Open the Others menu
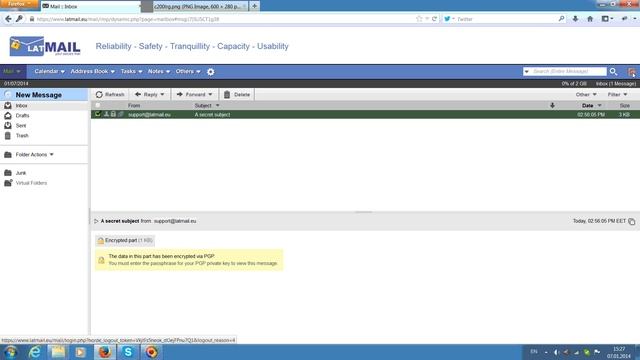The image size is (640, 360). click(x=188, y=71)
